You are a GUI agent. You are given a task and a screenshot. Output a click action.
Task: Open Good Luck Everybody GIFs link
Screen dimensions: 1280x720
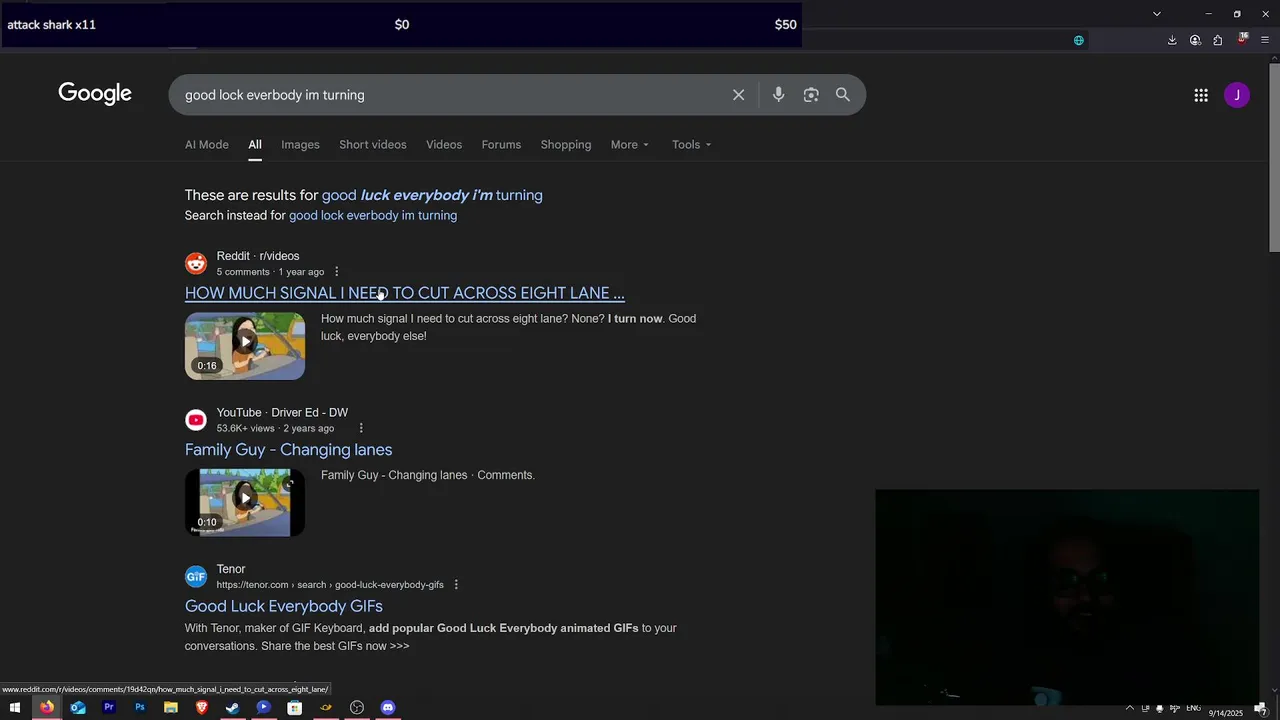(284, 606)
